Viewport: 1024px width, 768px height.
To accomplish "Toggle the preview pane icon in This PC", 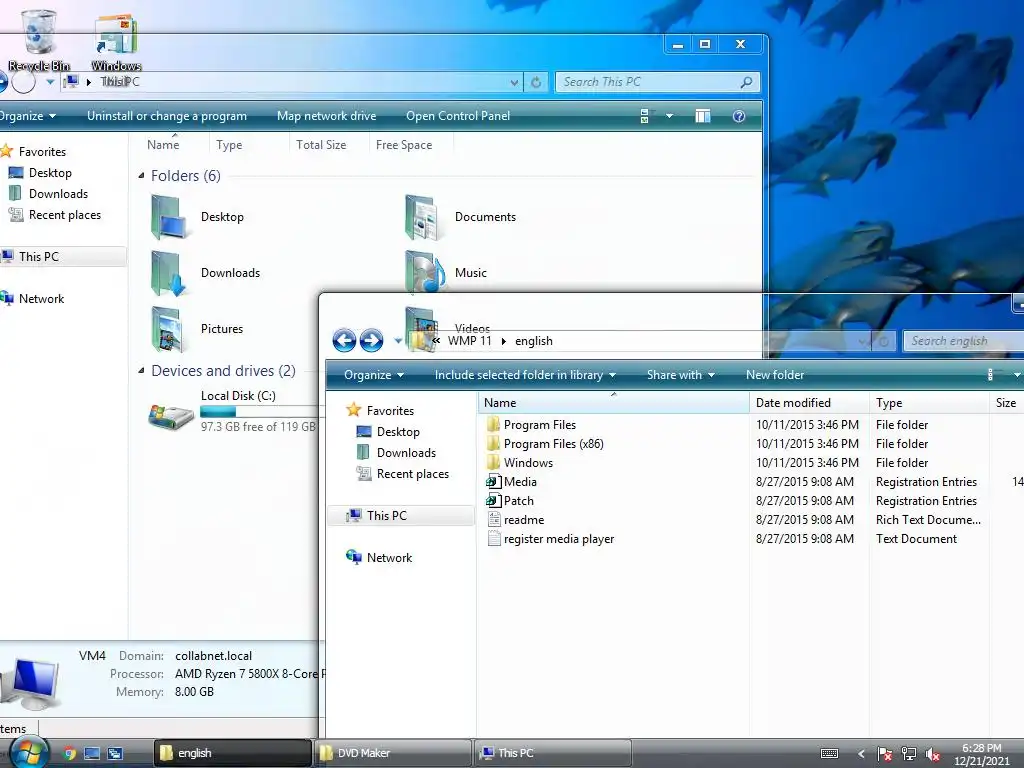I will (703, 116).
